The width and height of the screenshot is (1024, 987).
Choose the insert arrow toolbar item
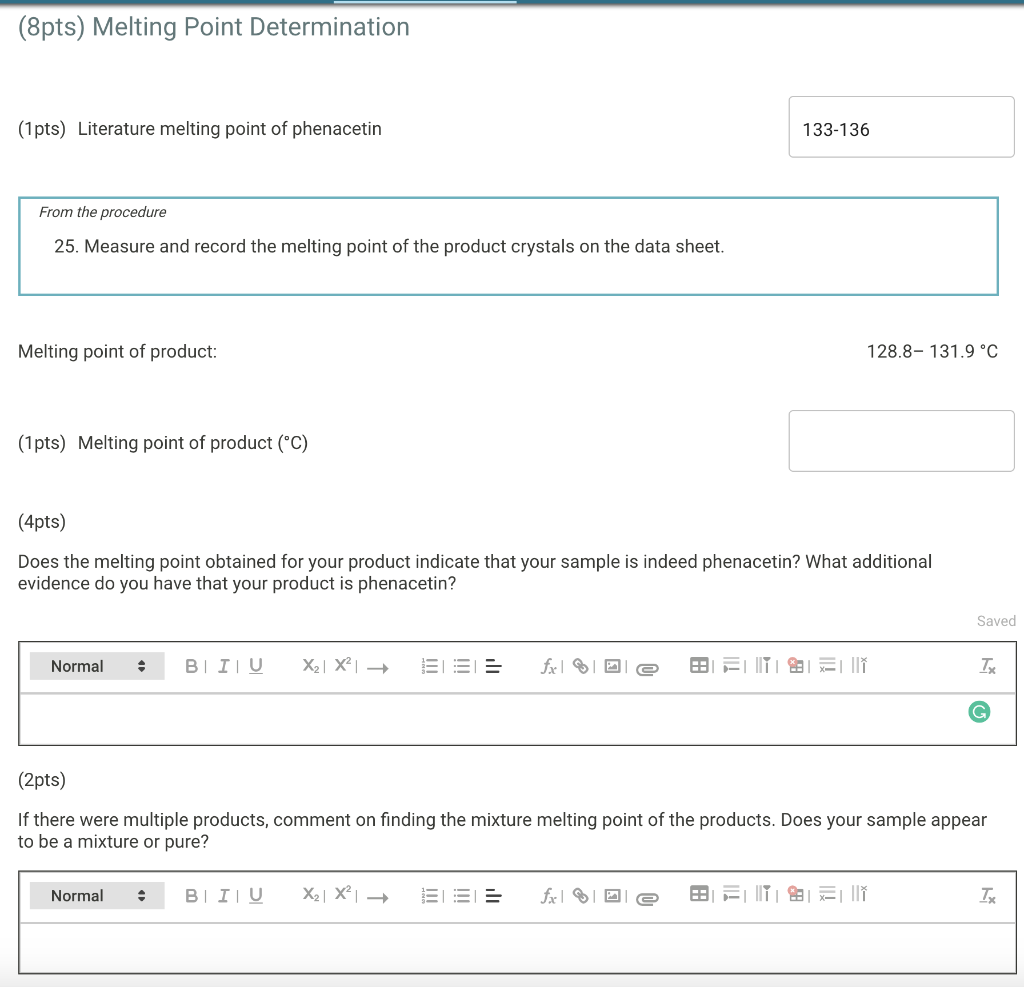pyautogui.click(x=378, y=666)
